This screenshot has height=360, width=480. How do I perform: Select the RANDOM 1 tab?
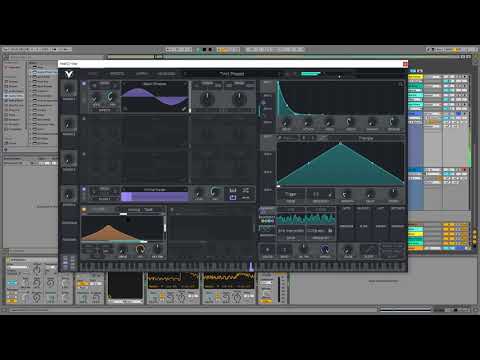point(267,211)
